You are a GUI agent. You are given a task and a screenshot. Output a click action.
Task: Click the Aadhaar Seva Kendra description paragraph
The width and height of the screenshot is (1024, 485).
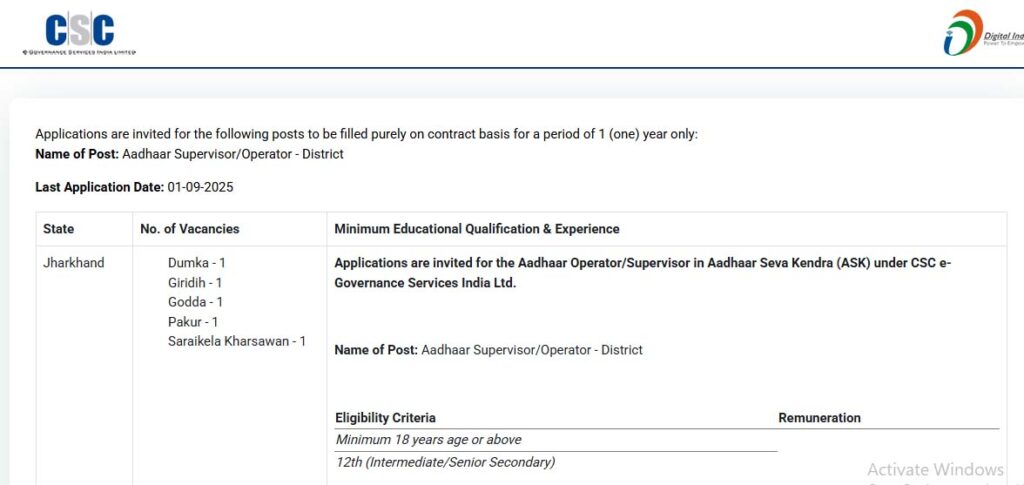click(643, 274)
